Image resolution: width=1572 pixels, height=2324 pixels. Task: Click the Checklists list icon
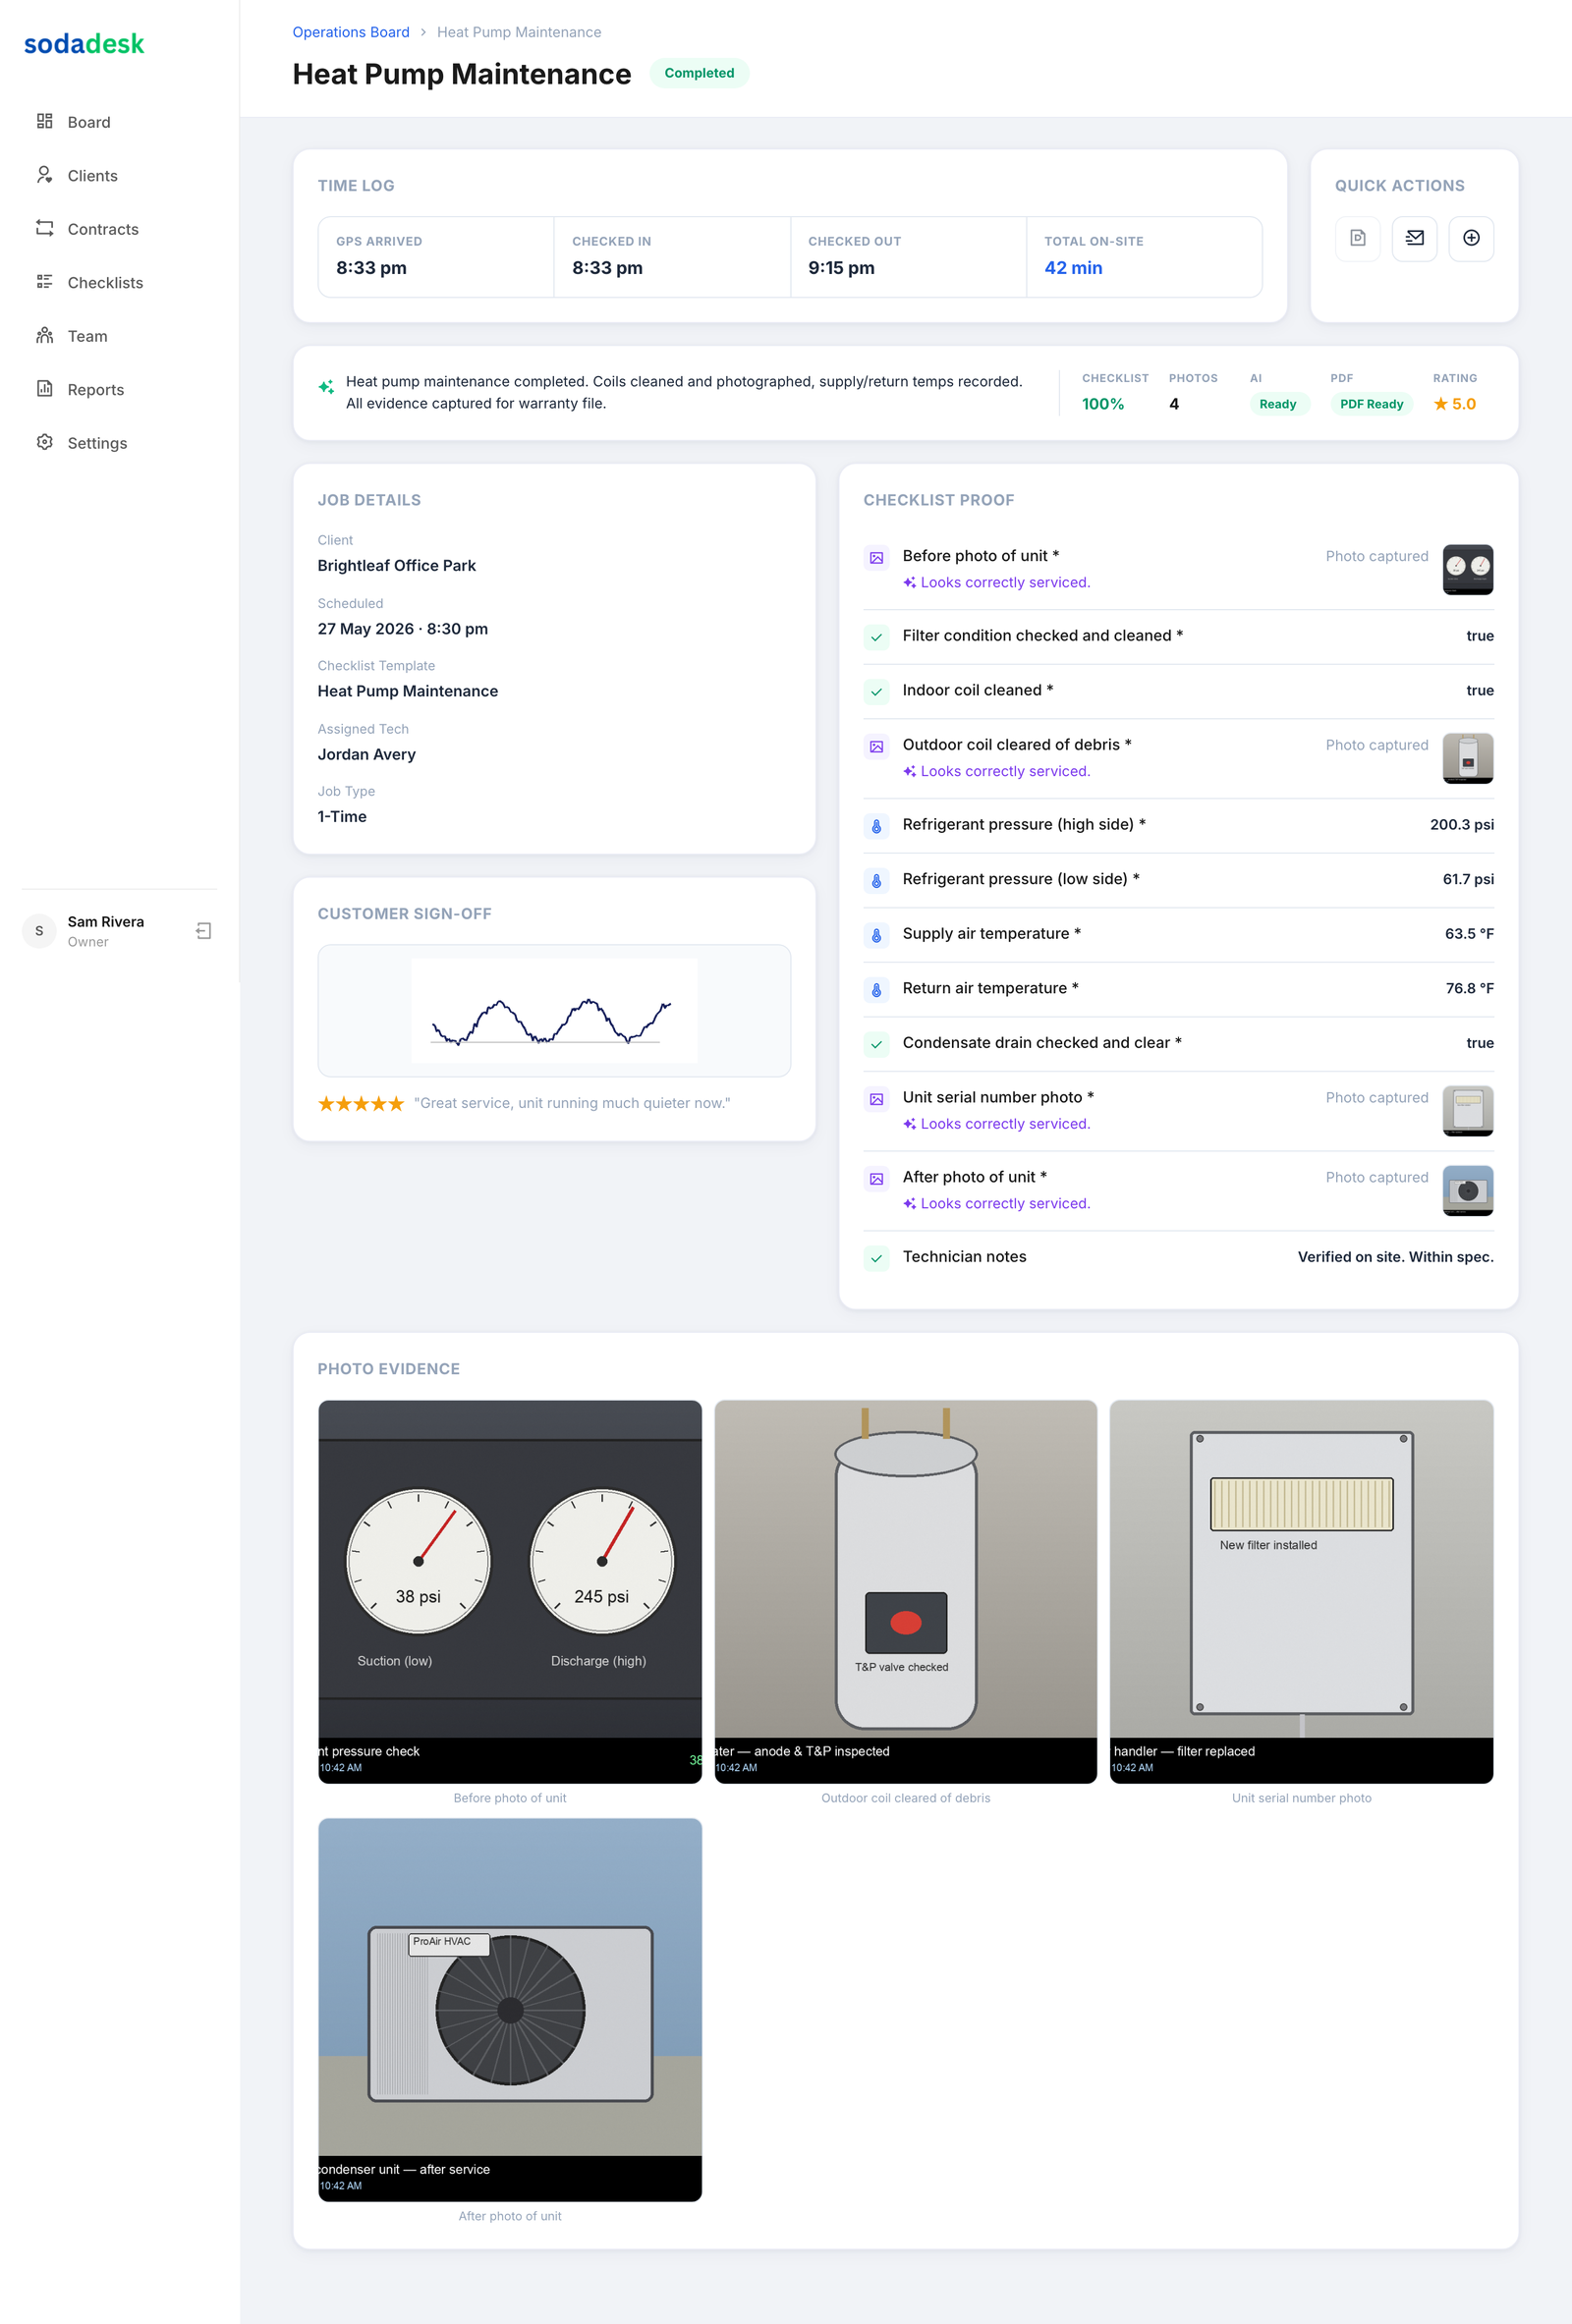click(x=45, y=282)
